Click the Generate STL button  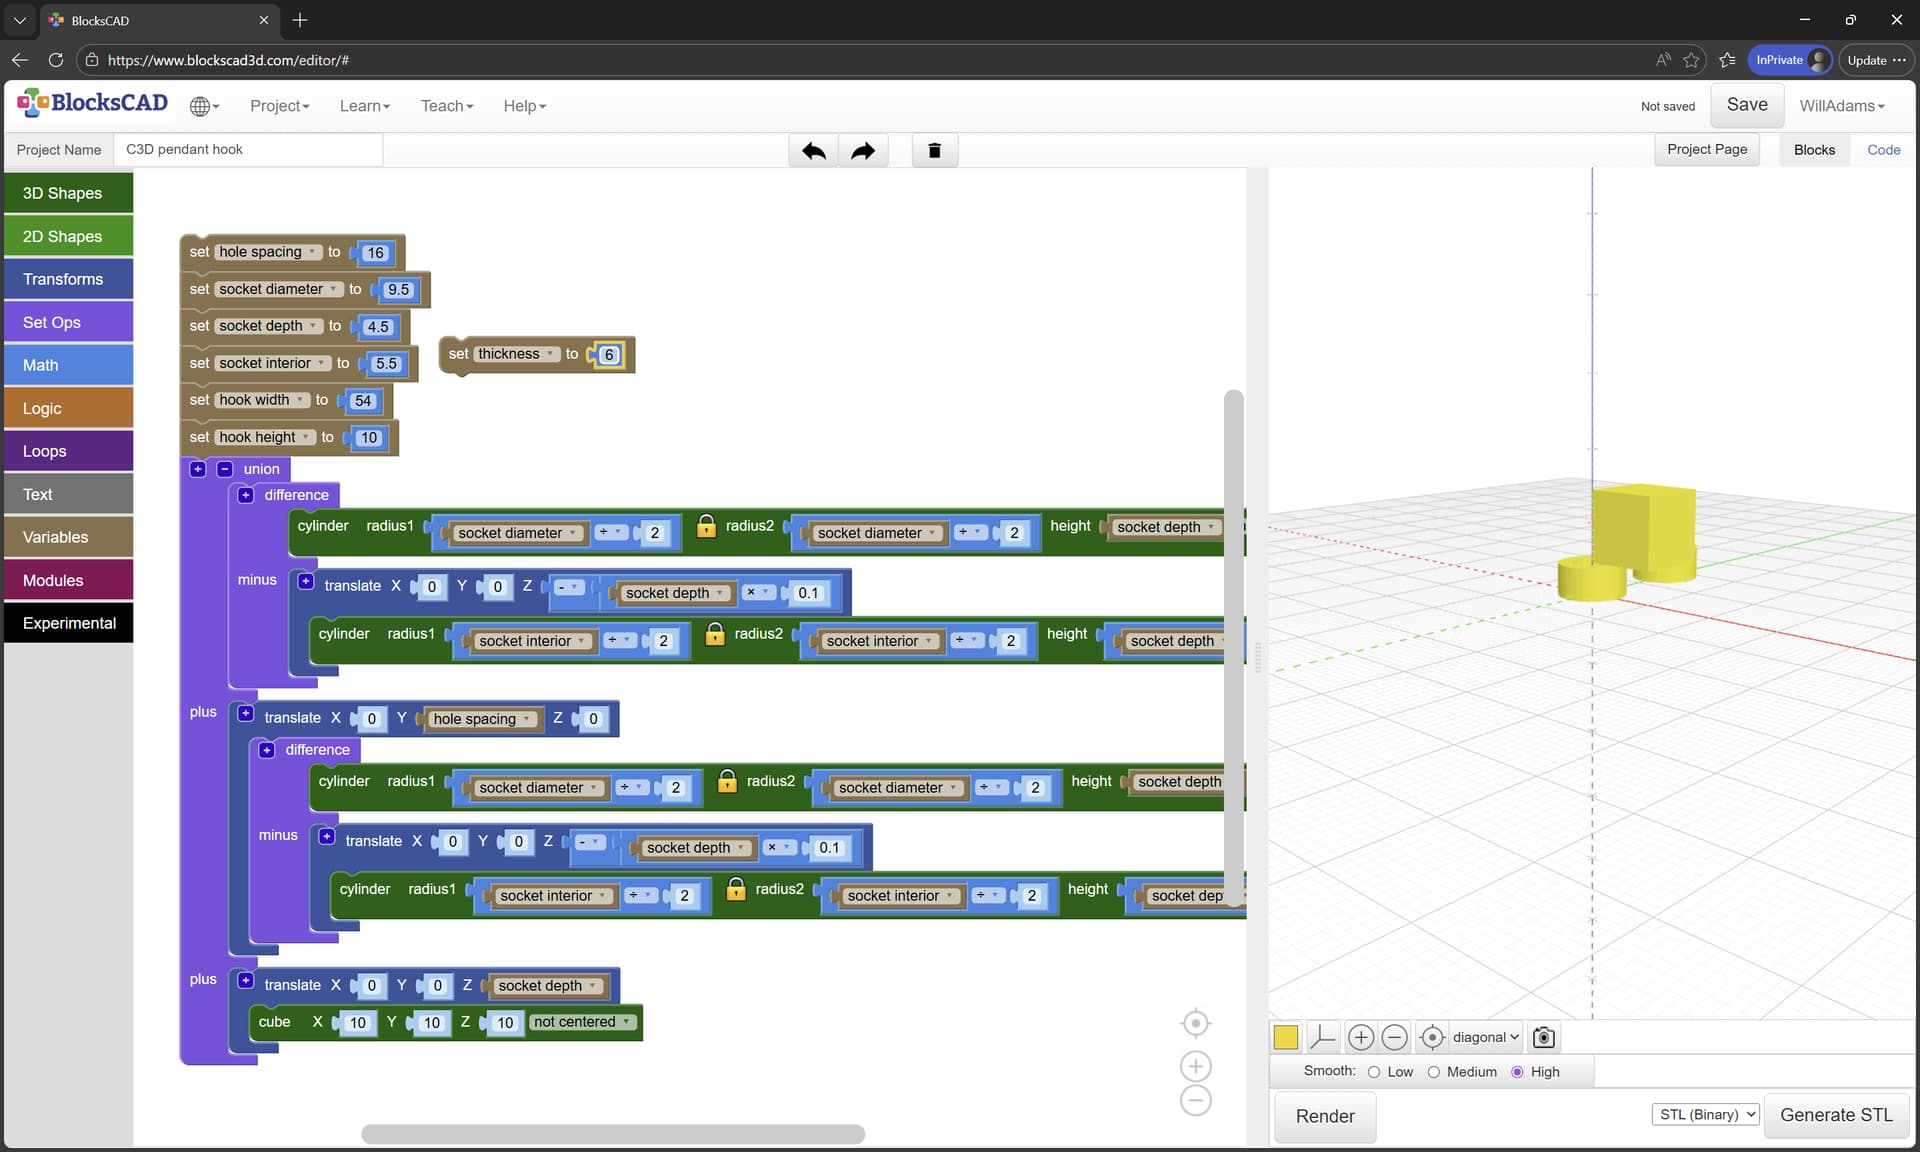(1835, 1115)
